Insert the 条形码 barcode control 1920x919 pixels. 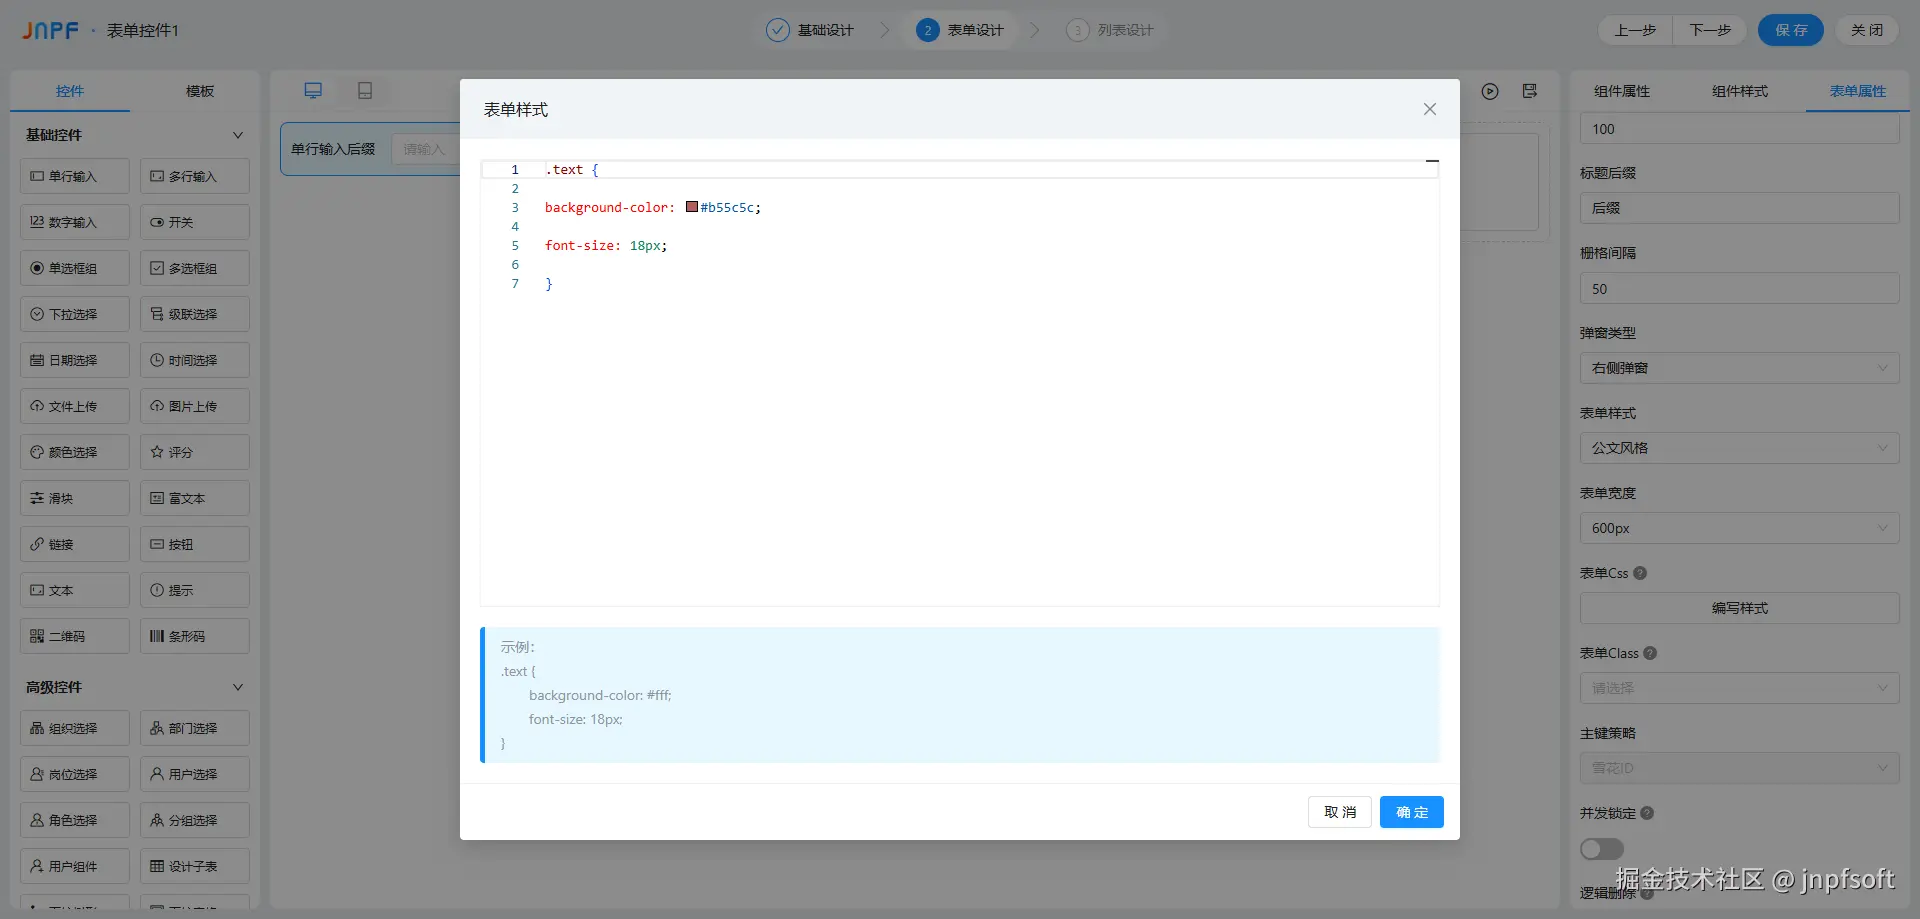point(195,636)
